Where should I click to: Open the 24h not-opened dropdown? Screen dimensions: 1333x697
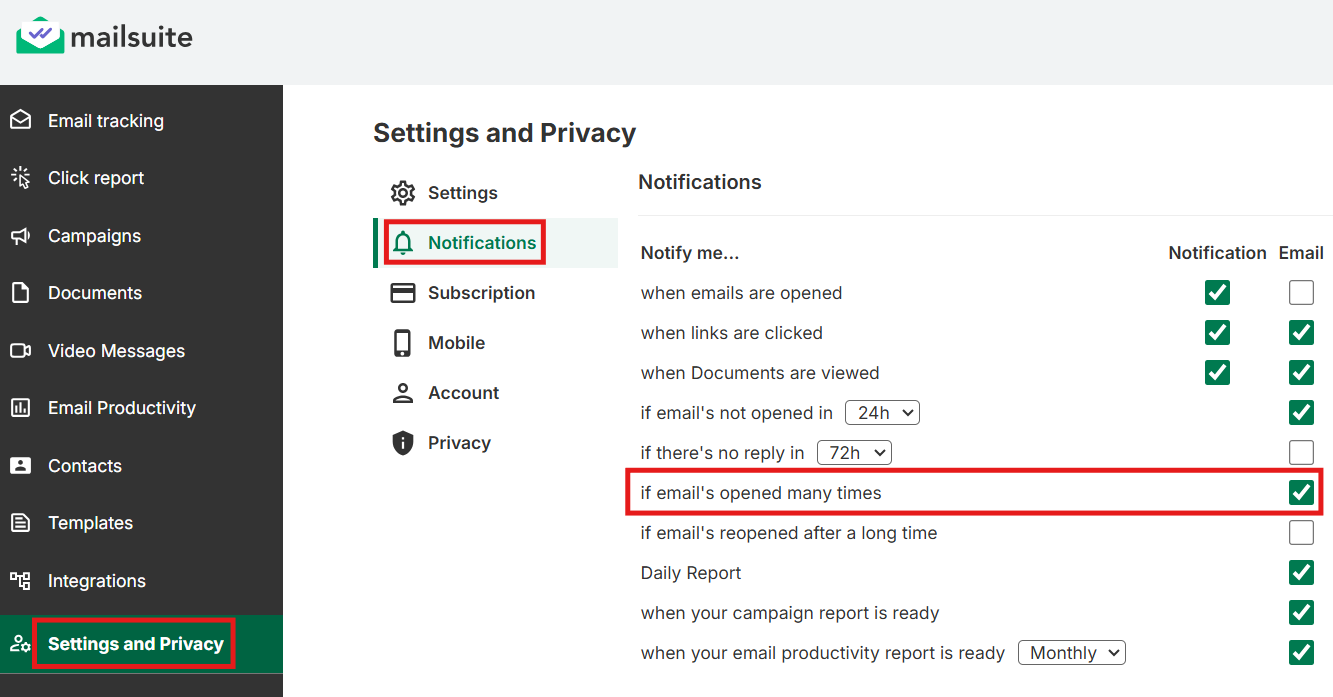point(882,413)
